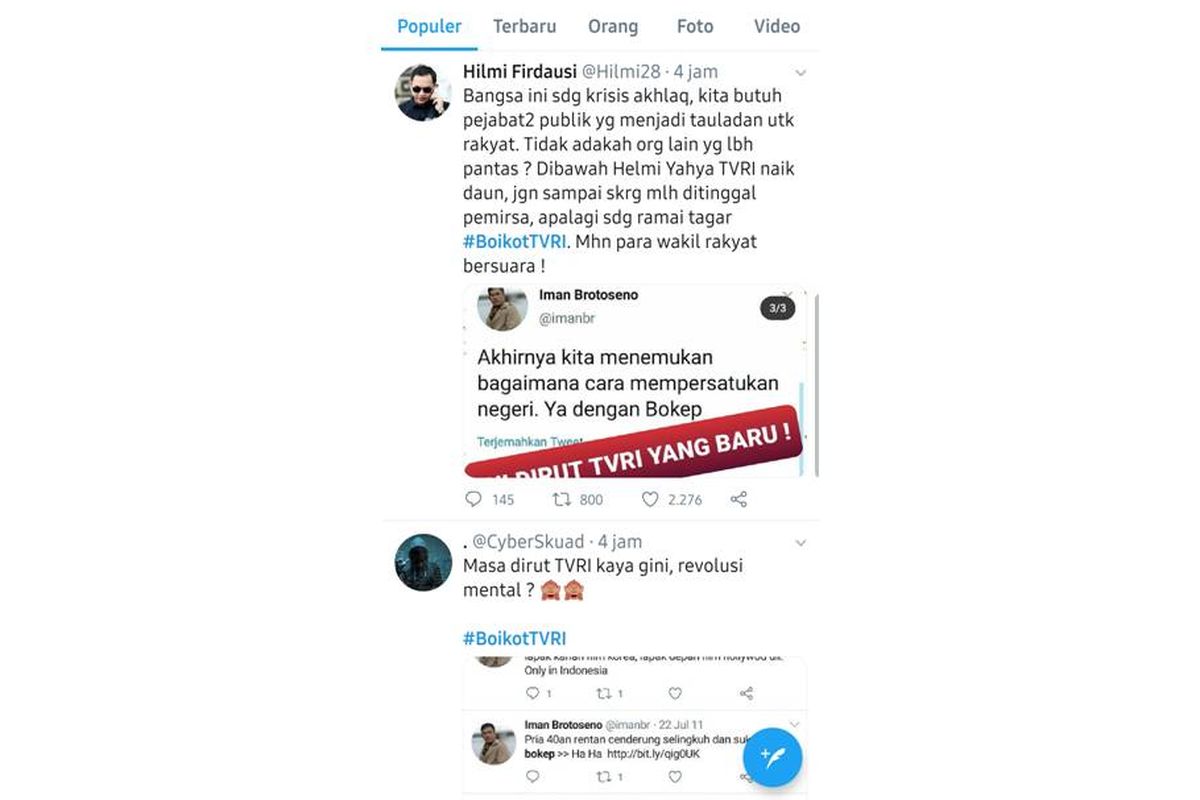This screenshot has height=800, width=1200.
Task: Open #BoikotTVRI hashtag in CyberSkuad's tweet
Action: pos(514,638)
